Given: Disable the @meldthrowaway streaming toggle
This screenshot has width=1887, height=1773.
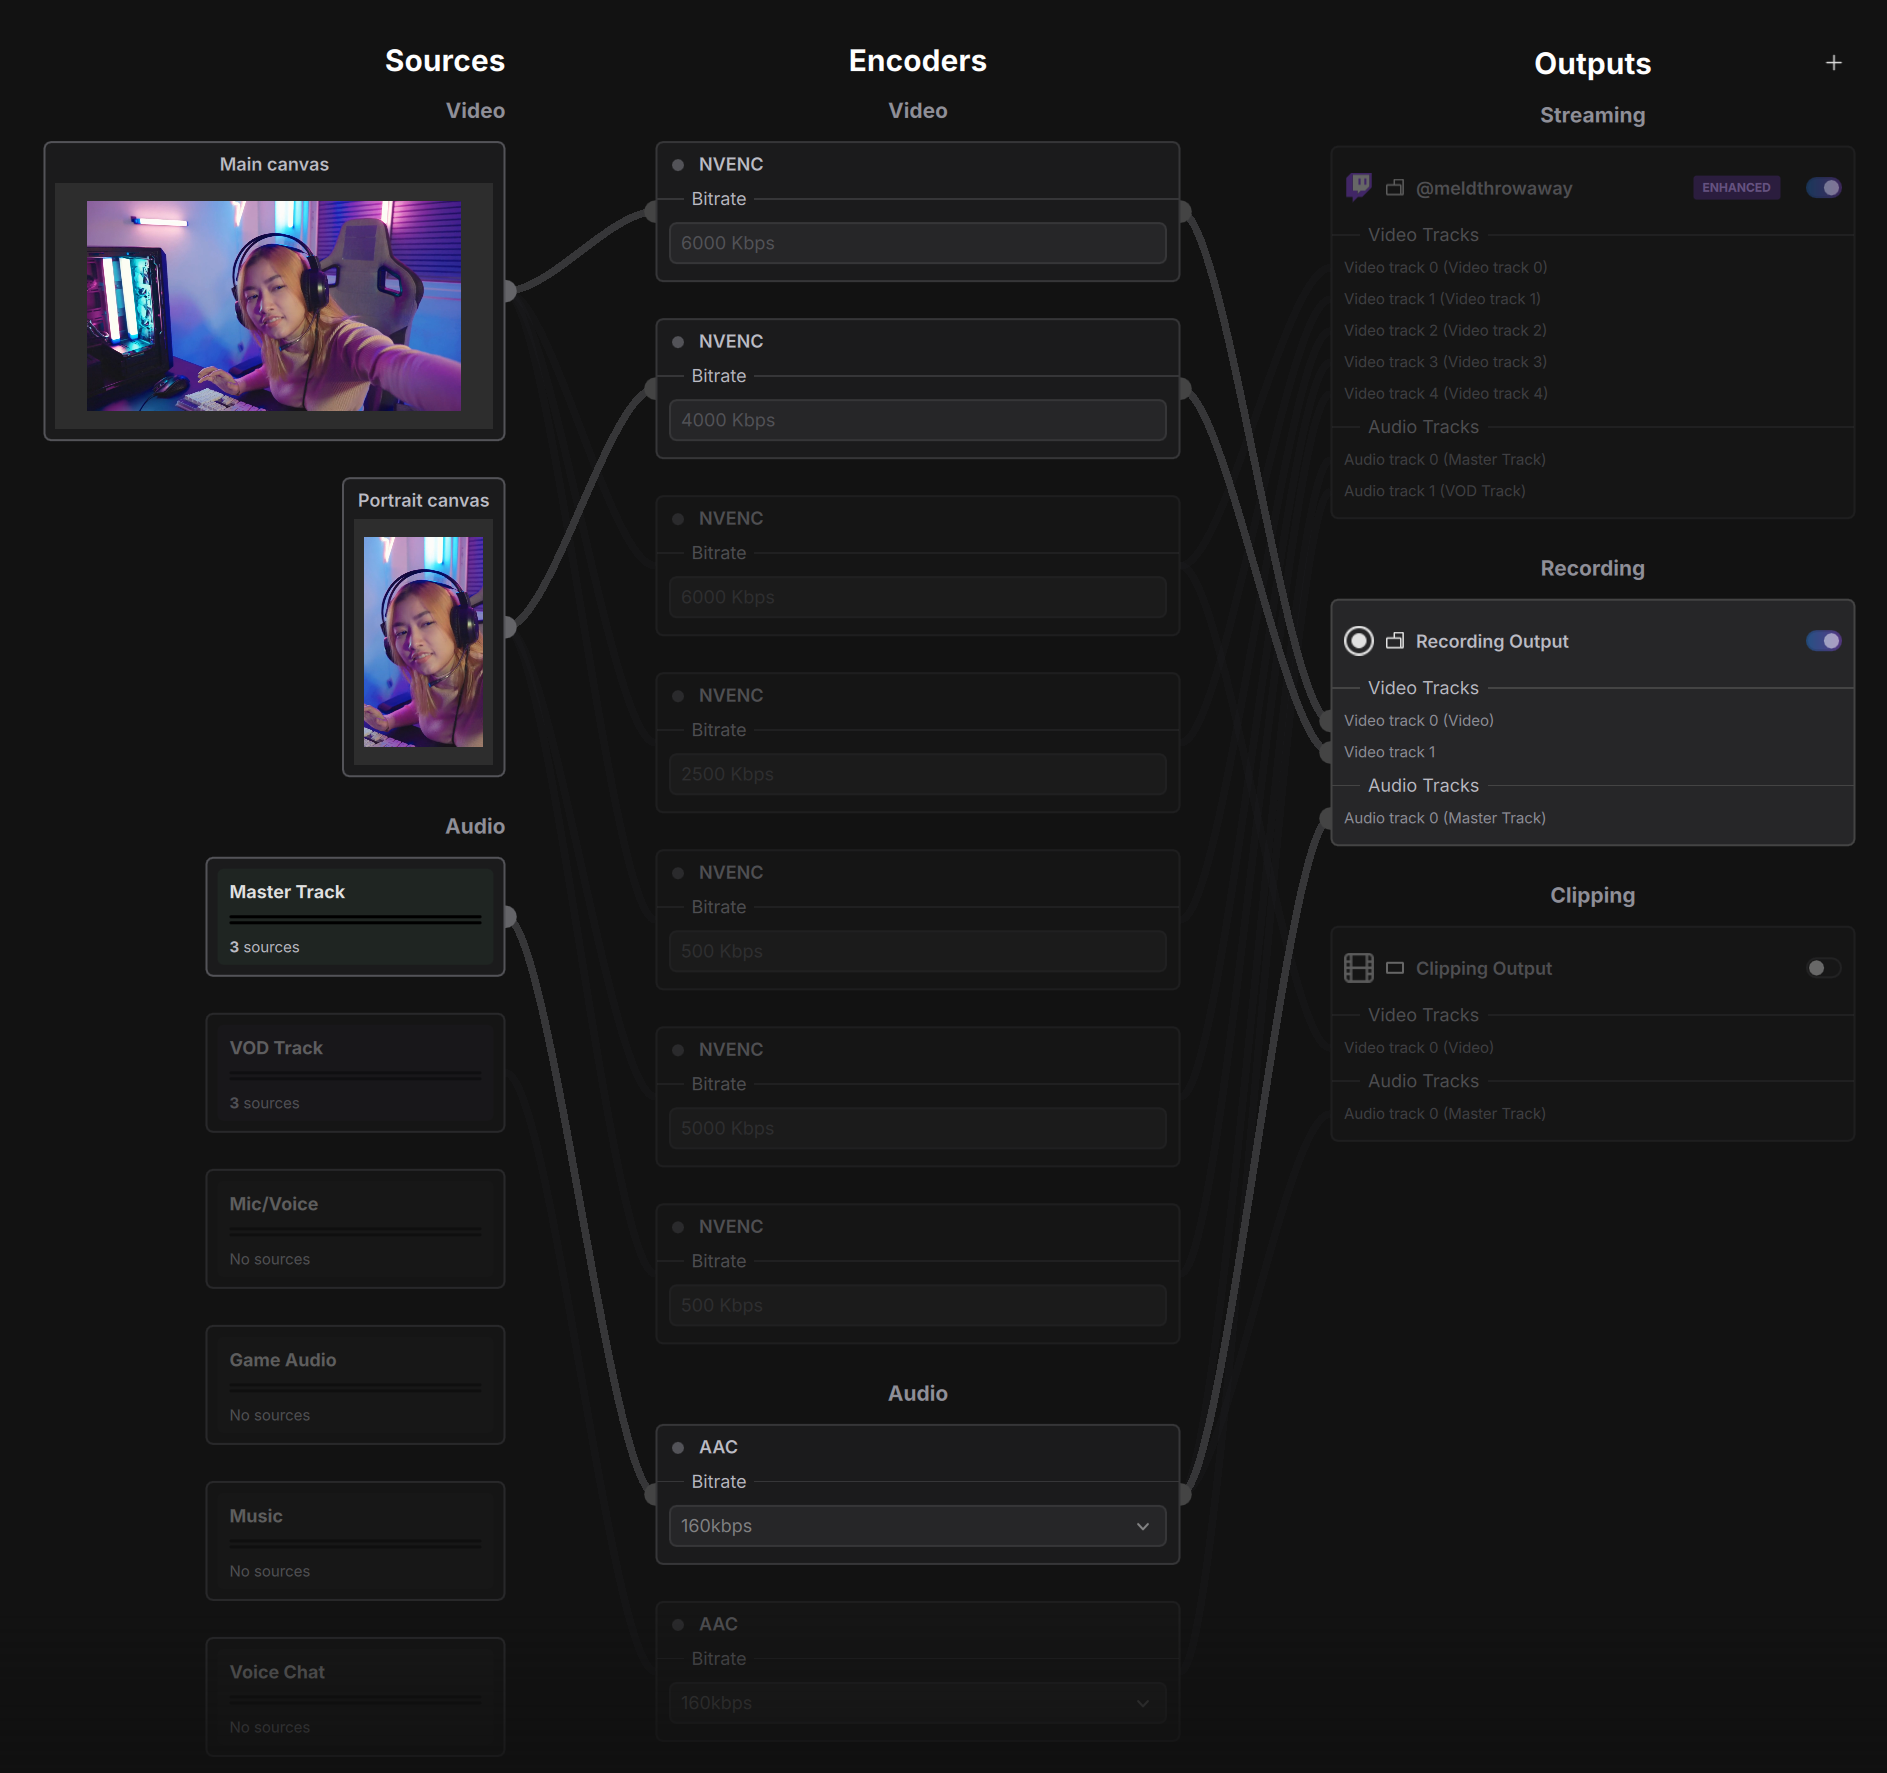Looking at the screenshot, I should pyautogui.click(x=1823, y=188).
